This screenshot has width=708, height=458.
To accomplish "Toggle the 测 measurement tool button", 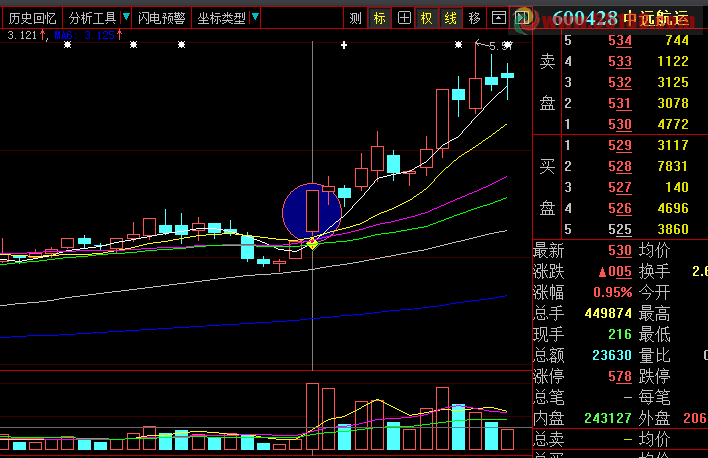I will 355,18.
